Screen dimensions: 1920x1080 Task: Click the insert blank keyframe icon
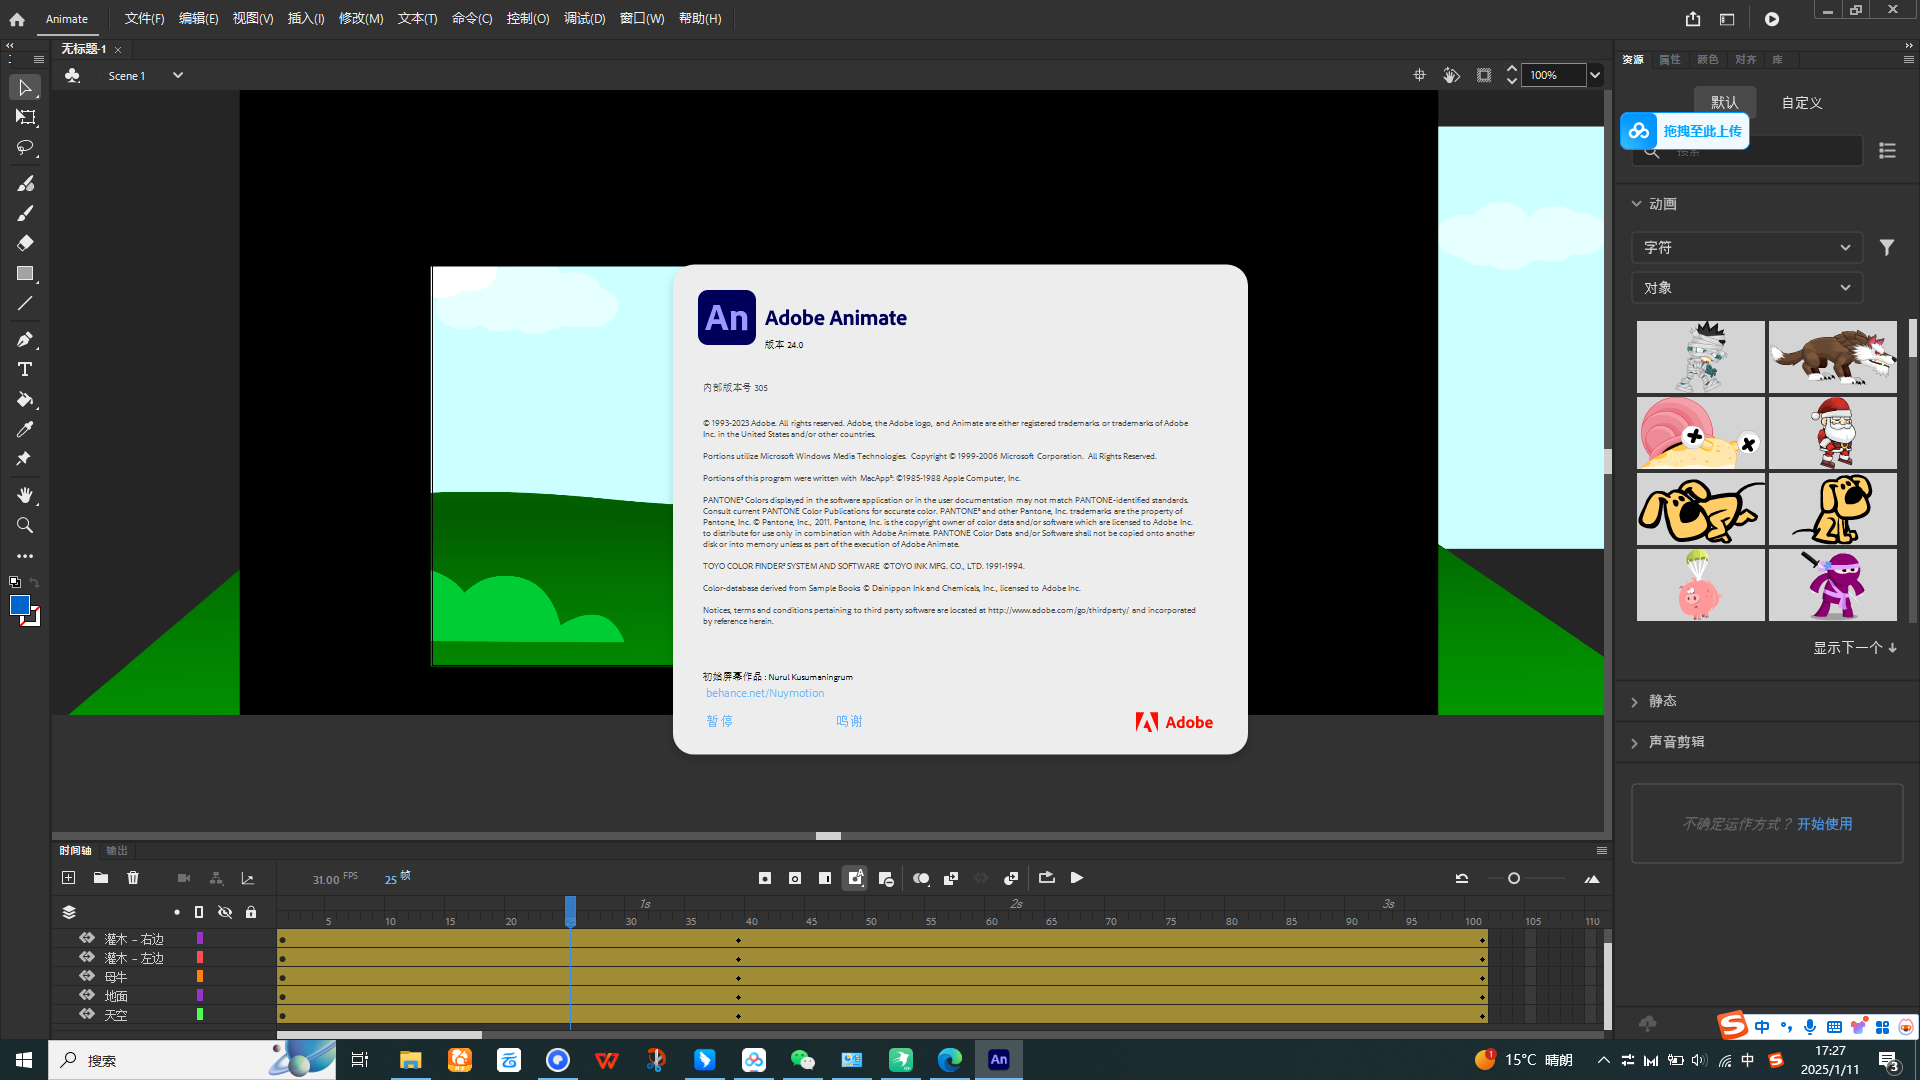click(795, 878)
